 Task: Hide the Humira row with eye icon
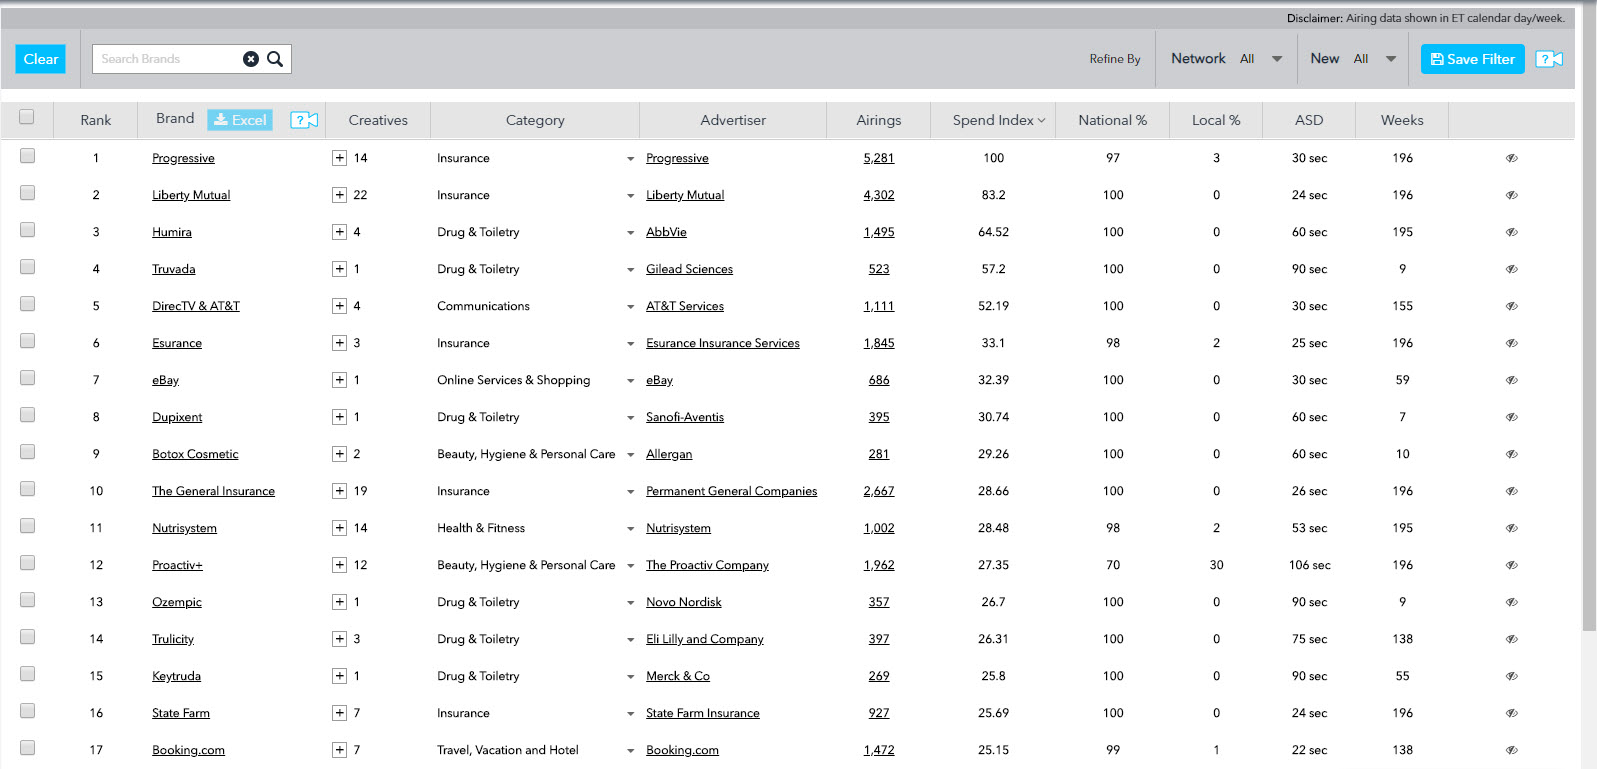(1512, 232)
